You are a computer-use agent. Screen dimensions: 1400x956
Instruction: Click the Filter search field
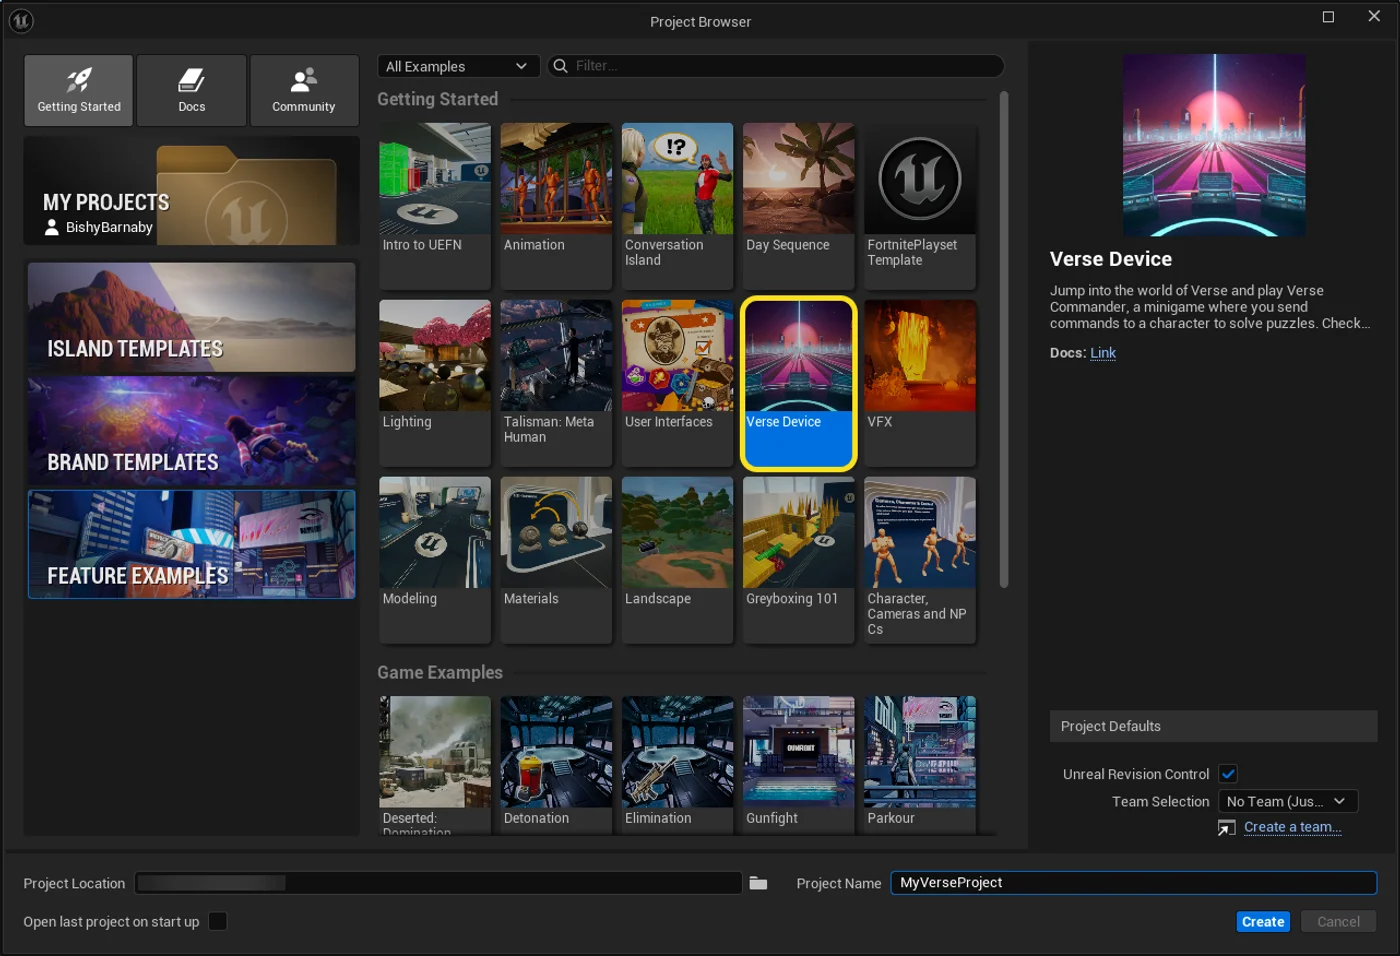tap(775, 66)
